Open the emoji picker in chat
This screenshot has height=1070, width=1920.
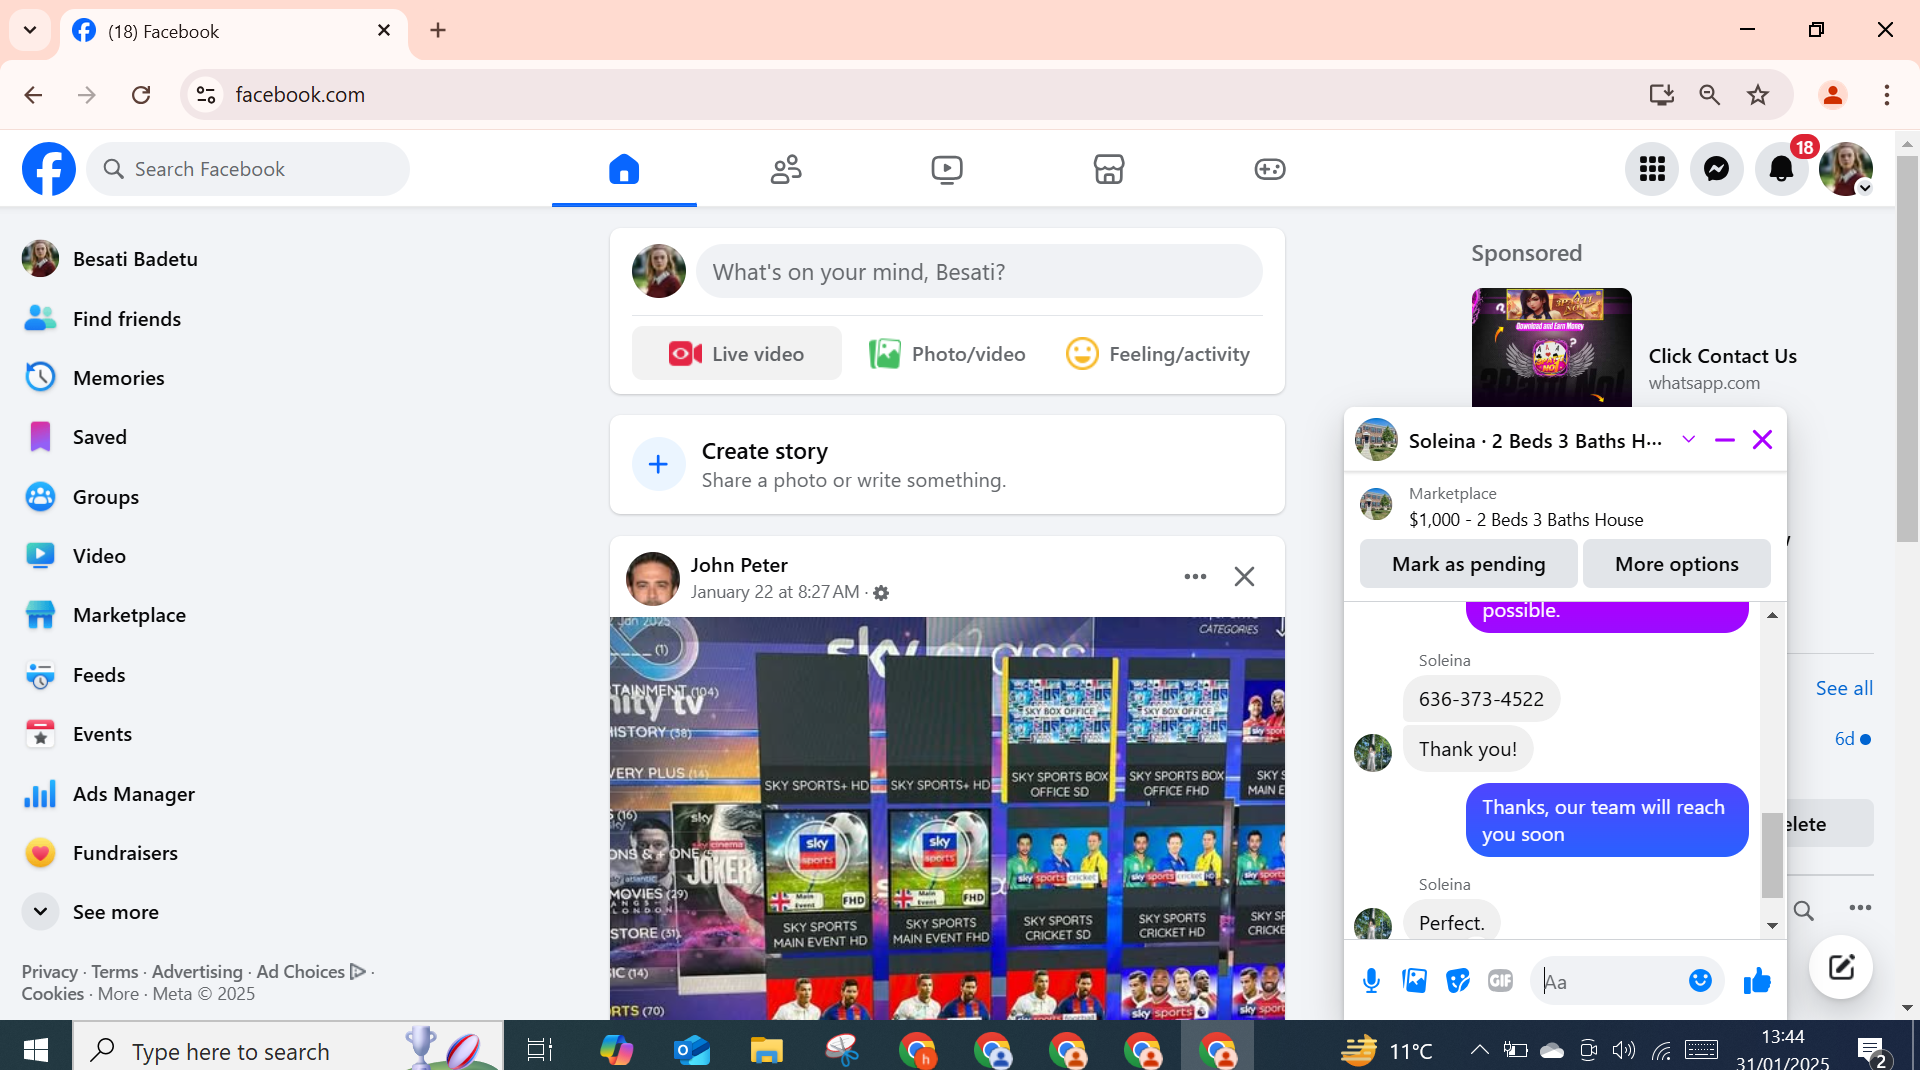[1700, 981]
